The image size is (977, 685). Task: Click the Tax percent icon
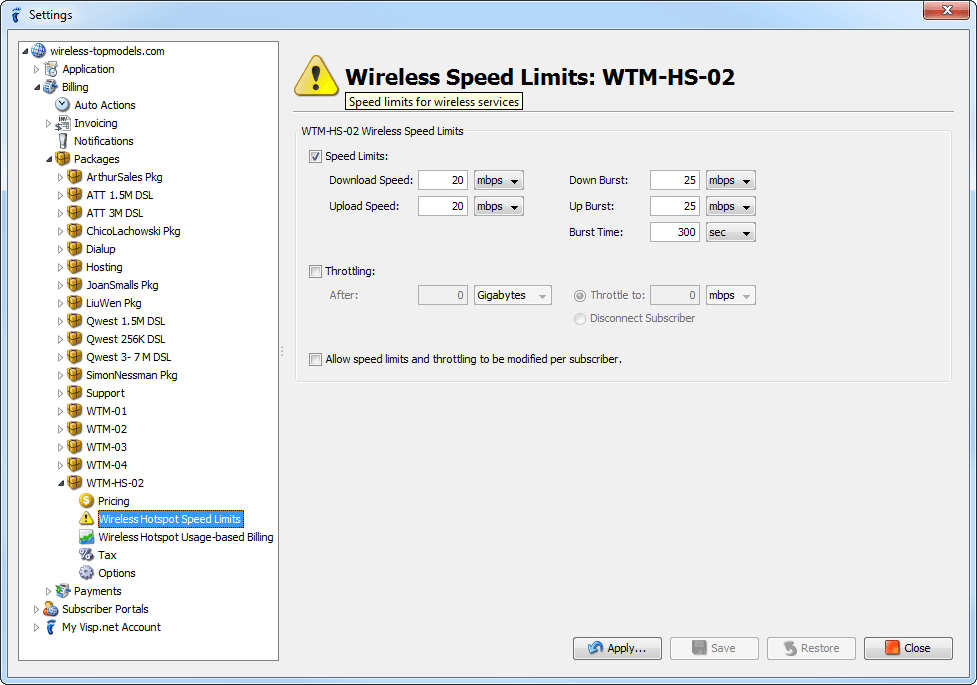tap(86, 555)
